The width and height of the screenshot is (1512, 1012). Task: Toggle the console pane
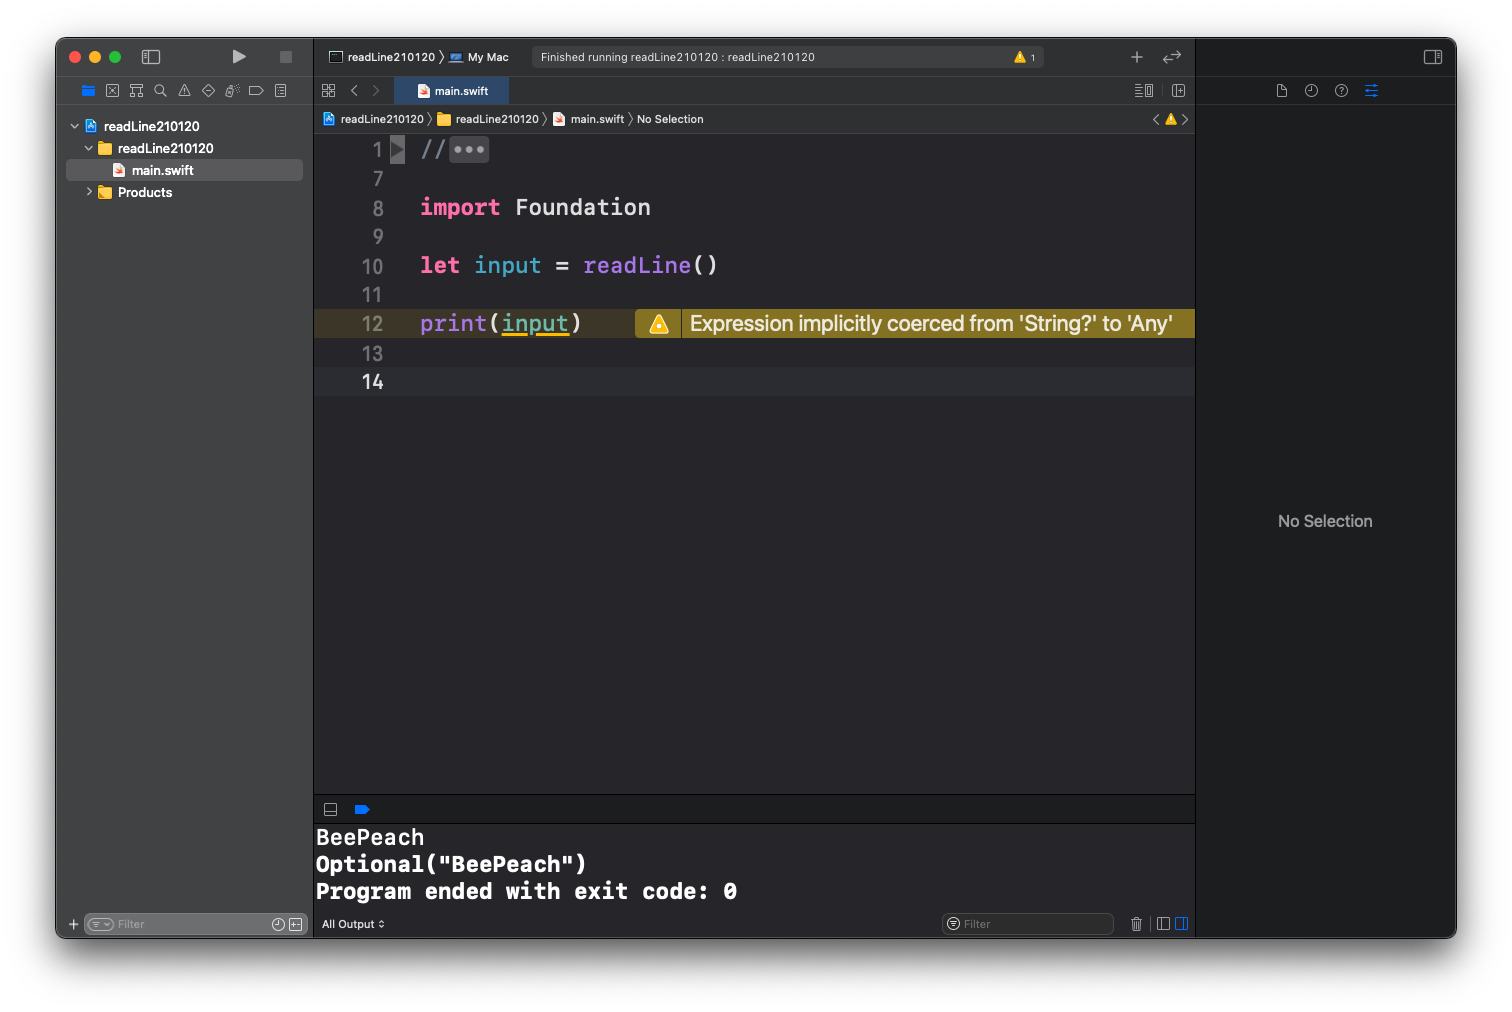1181,924
